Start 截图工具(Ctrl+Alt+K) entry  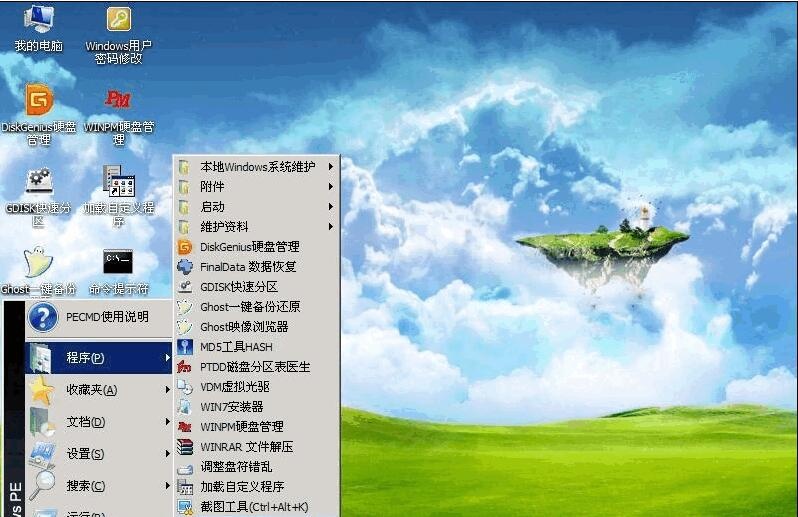pos(256,507)
